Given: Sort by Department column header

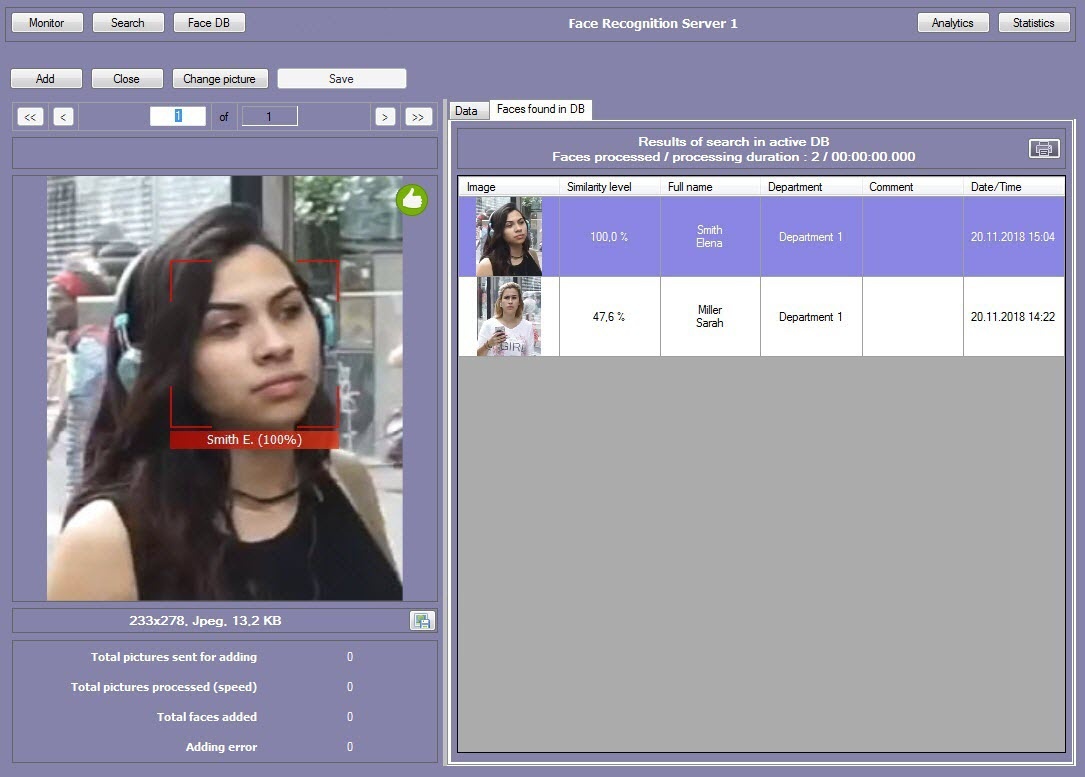Looking at the screenshot, I should point(811,187).
